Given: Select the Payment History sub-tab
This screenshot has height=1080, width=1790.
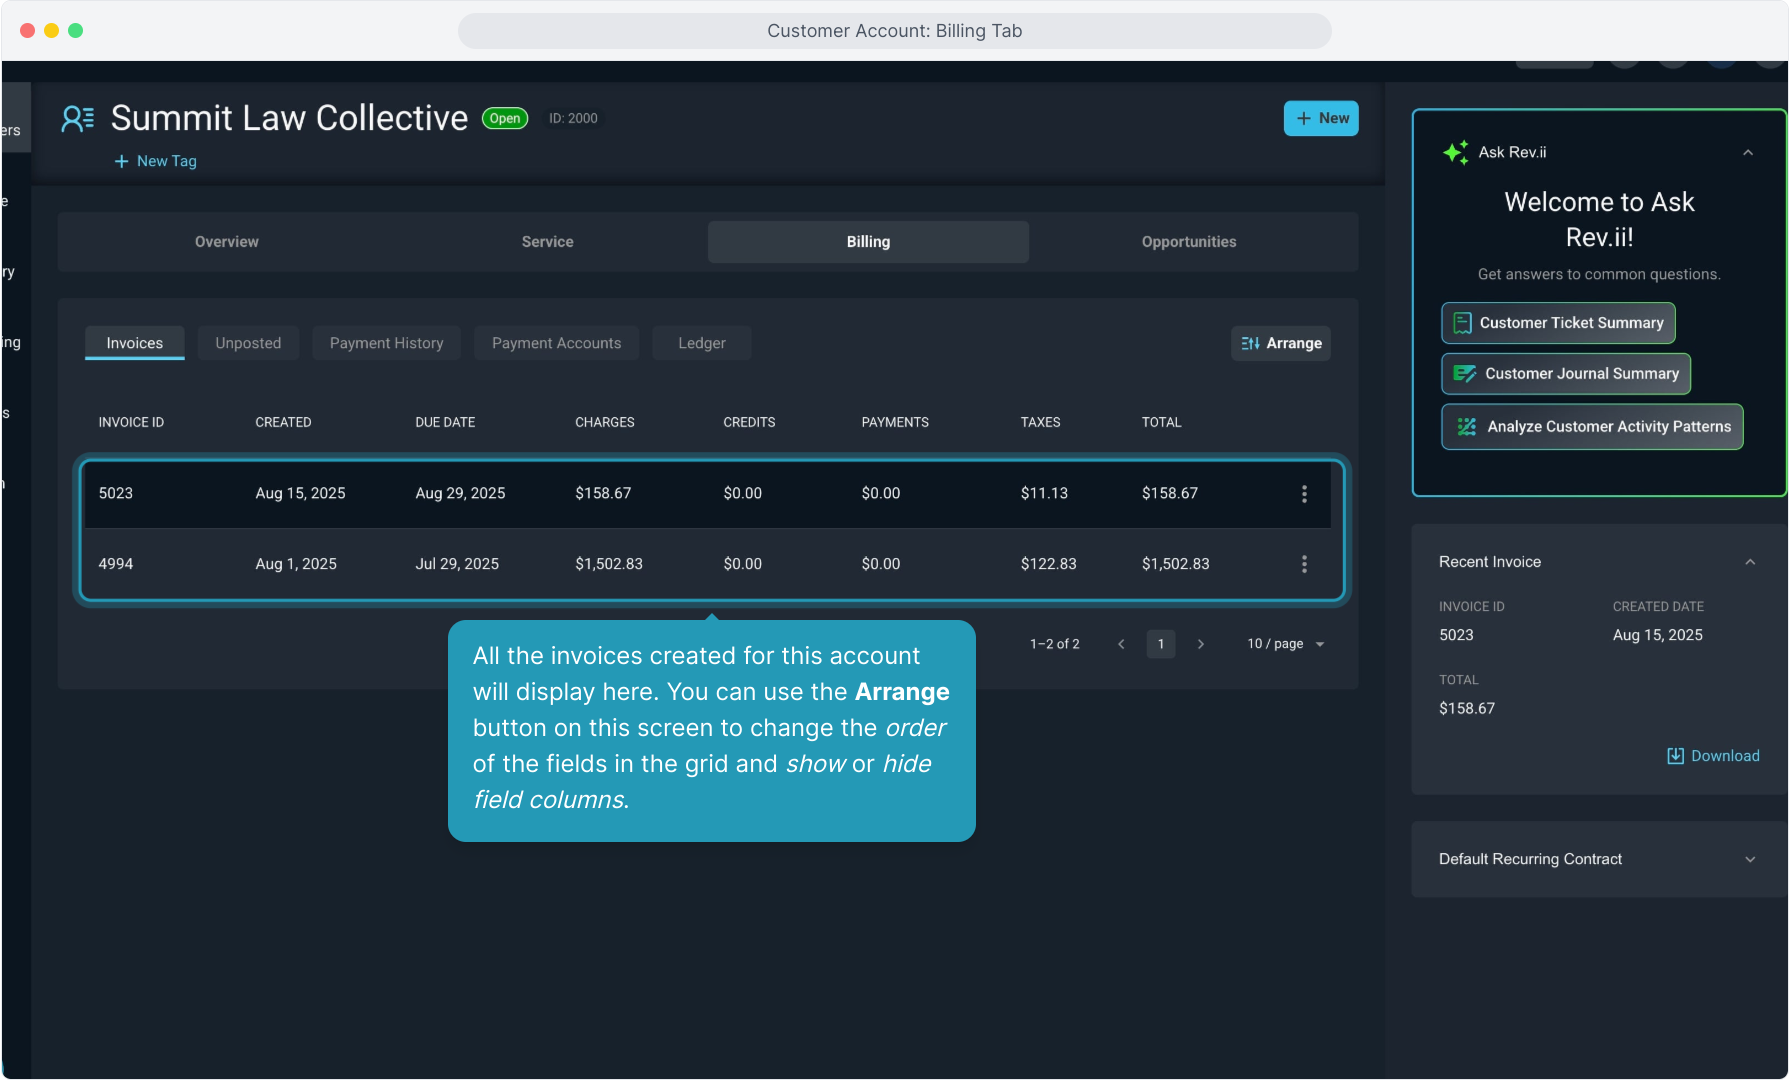Looking at the screenshot, I should click(386, 343).
